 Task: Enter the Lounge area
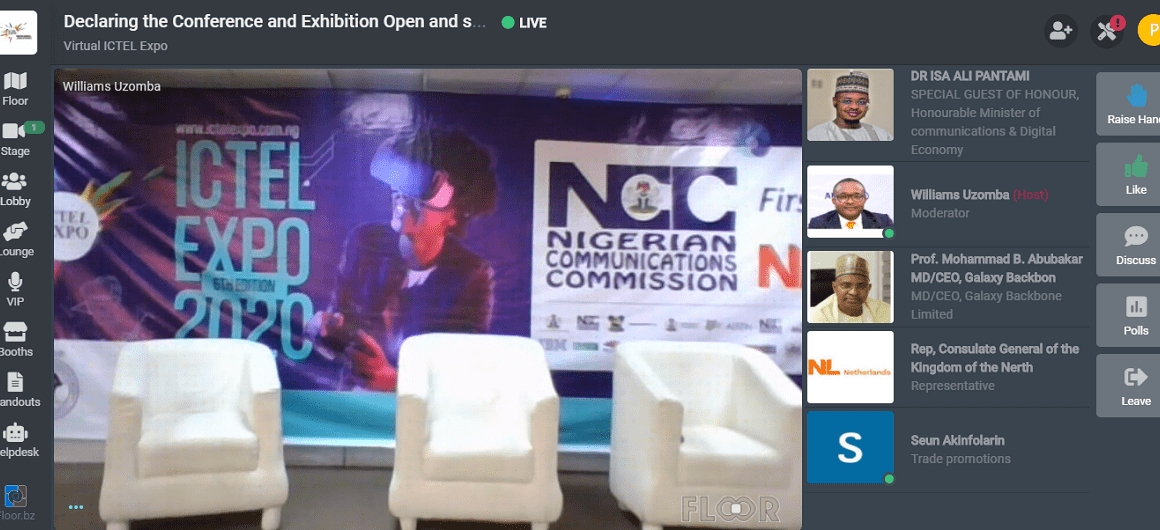(15, 238)
